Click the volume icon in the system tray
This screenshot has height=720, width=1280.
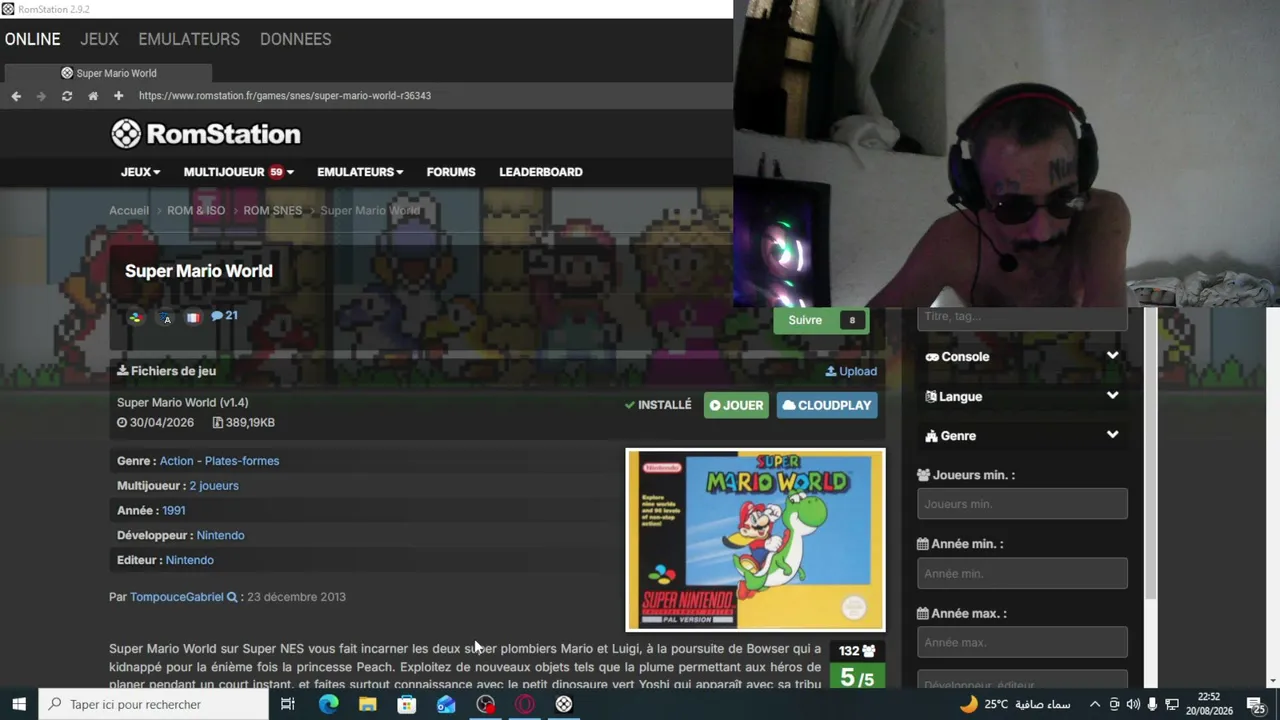pos(1133,704)
